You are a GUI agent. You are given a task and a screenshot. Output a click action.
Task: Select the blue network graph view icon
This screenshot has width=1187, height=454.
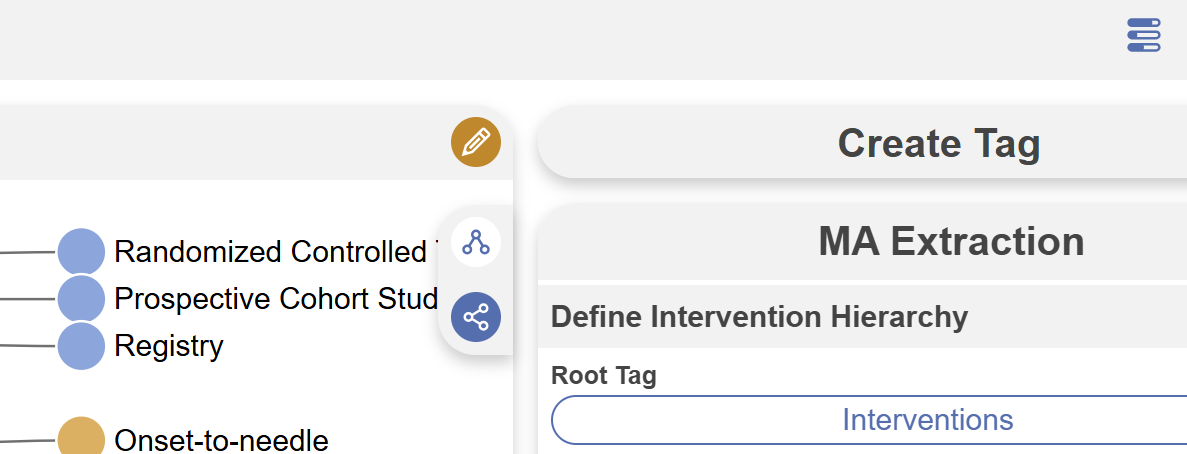click(476, 318)
